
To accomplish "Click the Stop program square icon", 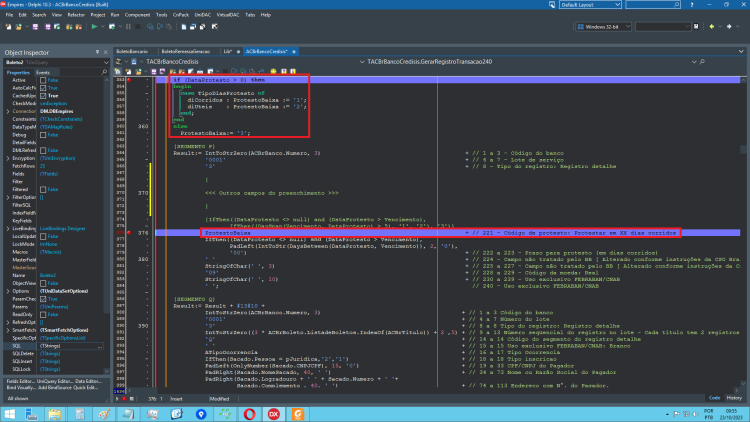I will coord(138,27).
